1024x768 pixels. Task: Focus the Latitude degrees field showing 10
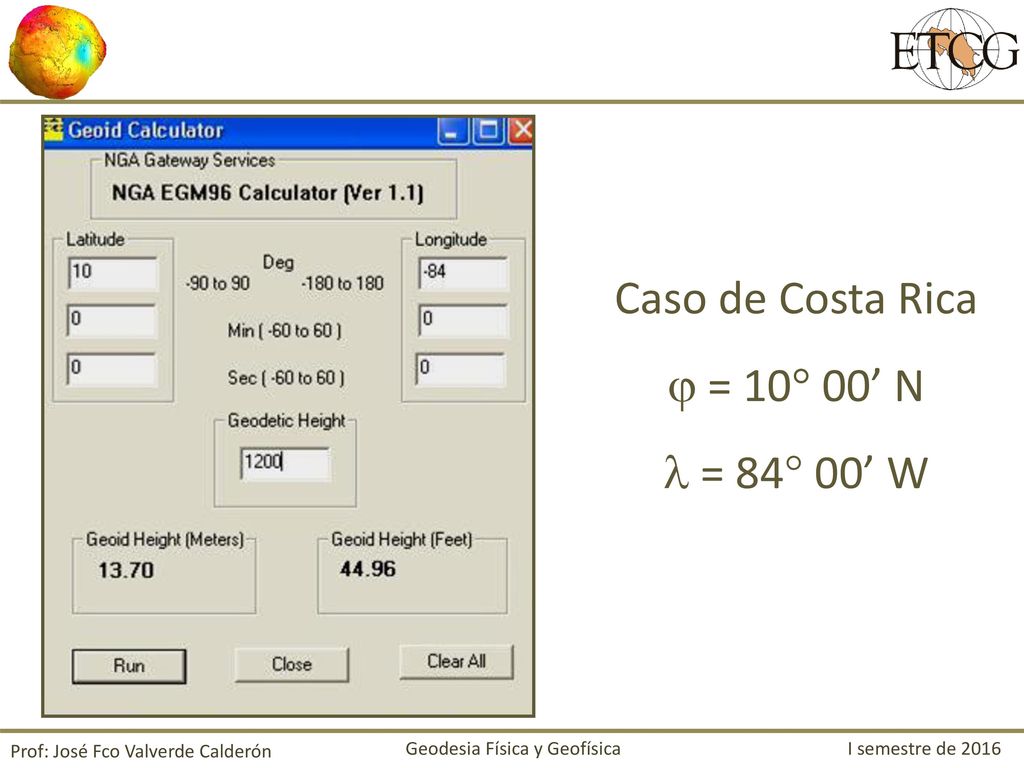(112, 273)
